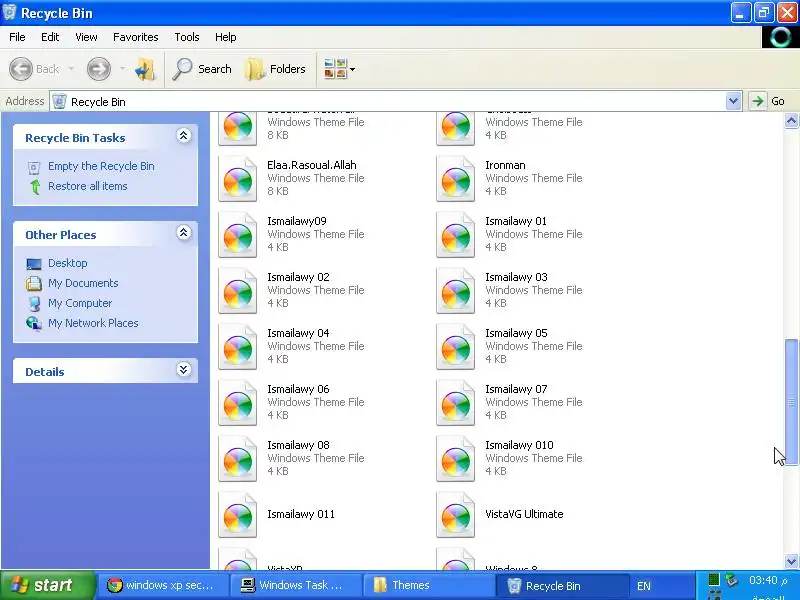Screen dimensions: 800x600
Task: Switch to Chrome taskbar window
Action: point(162,585)
